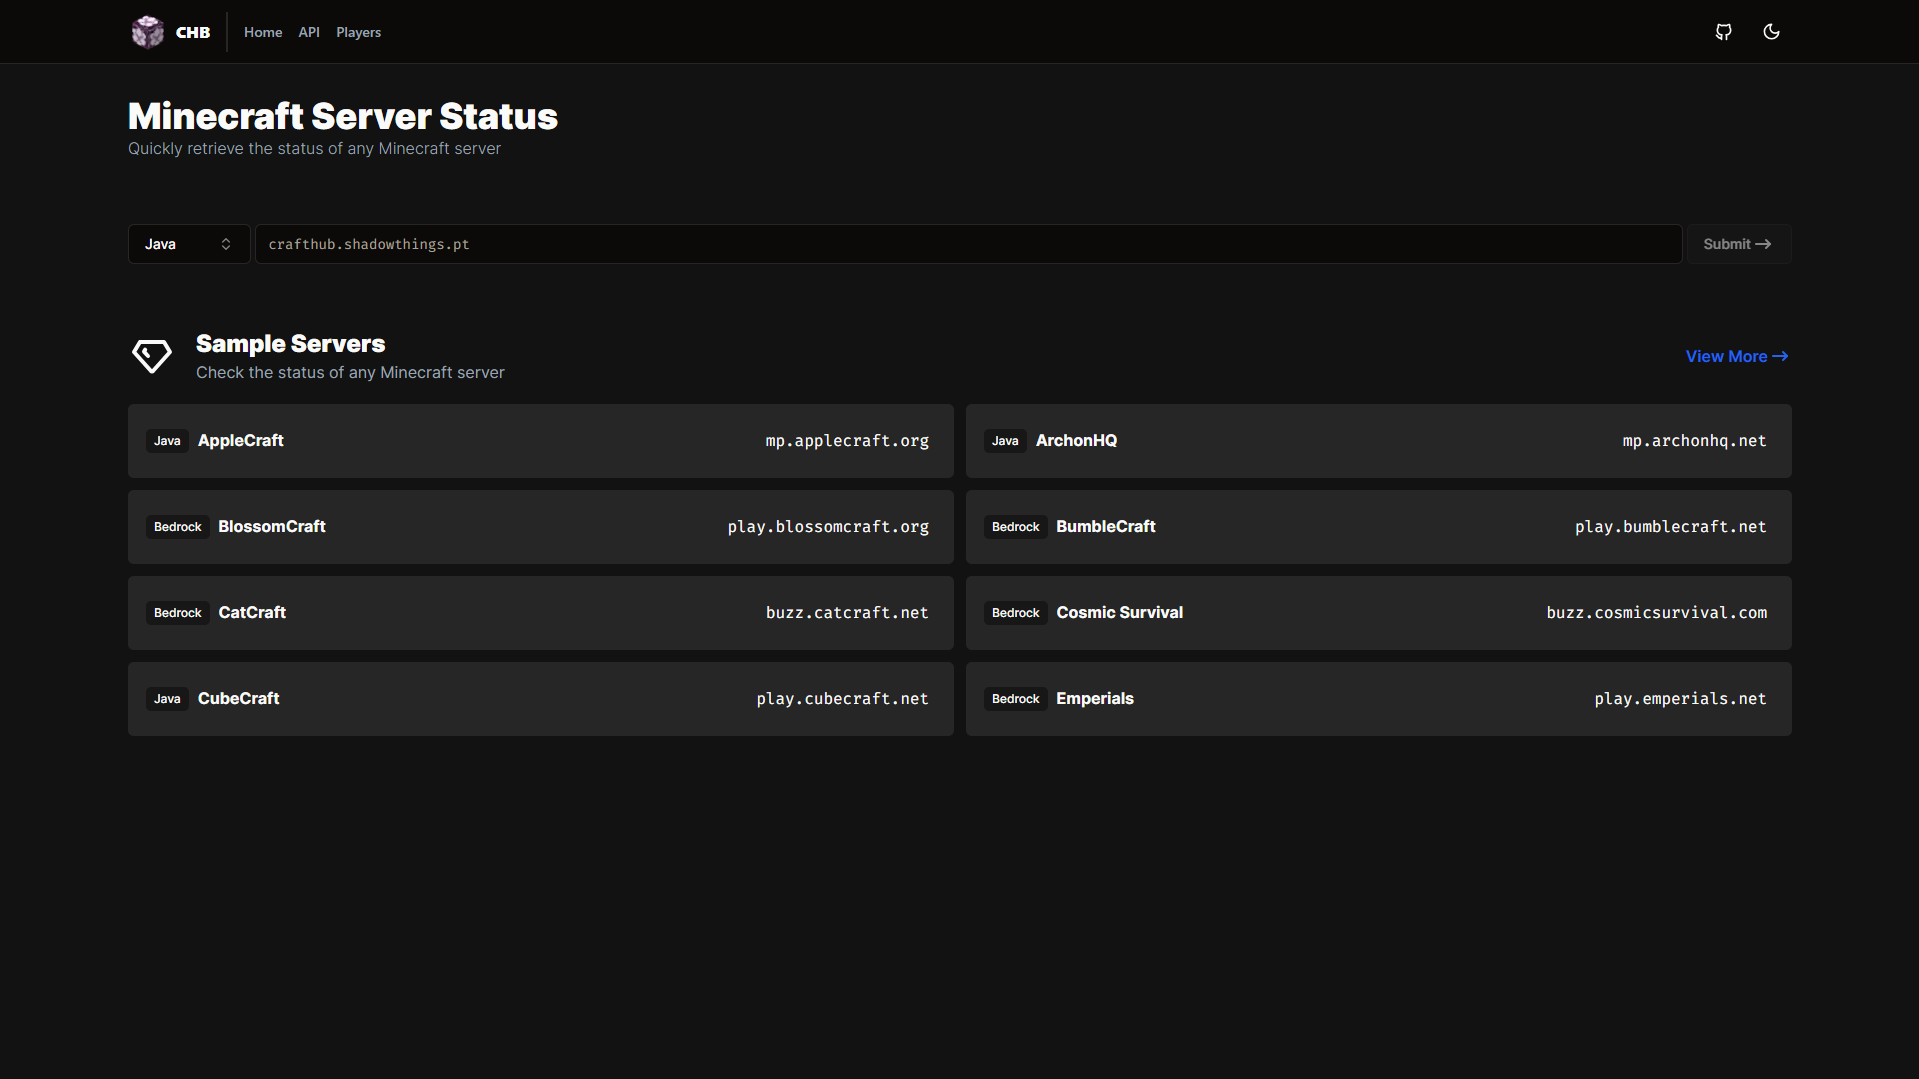This screenshot has width=1919, height=1079.
Task: Select the CubeCraft server card
Action: 541,699
